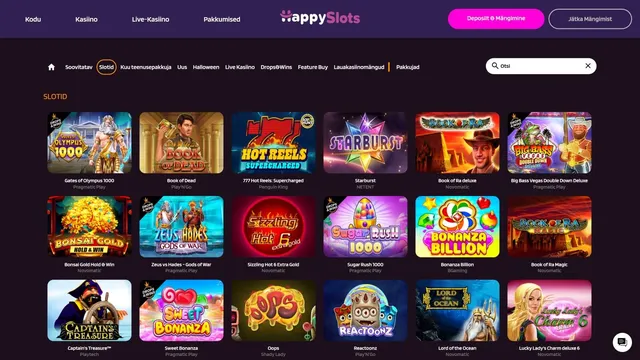
Task: Clear search with the X icon
Action: tap(588, 66)
